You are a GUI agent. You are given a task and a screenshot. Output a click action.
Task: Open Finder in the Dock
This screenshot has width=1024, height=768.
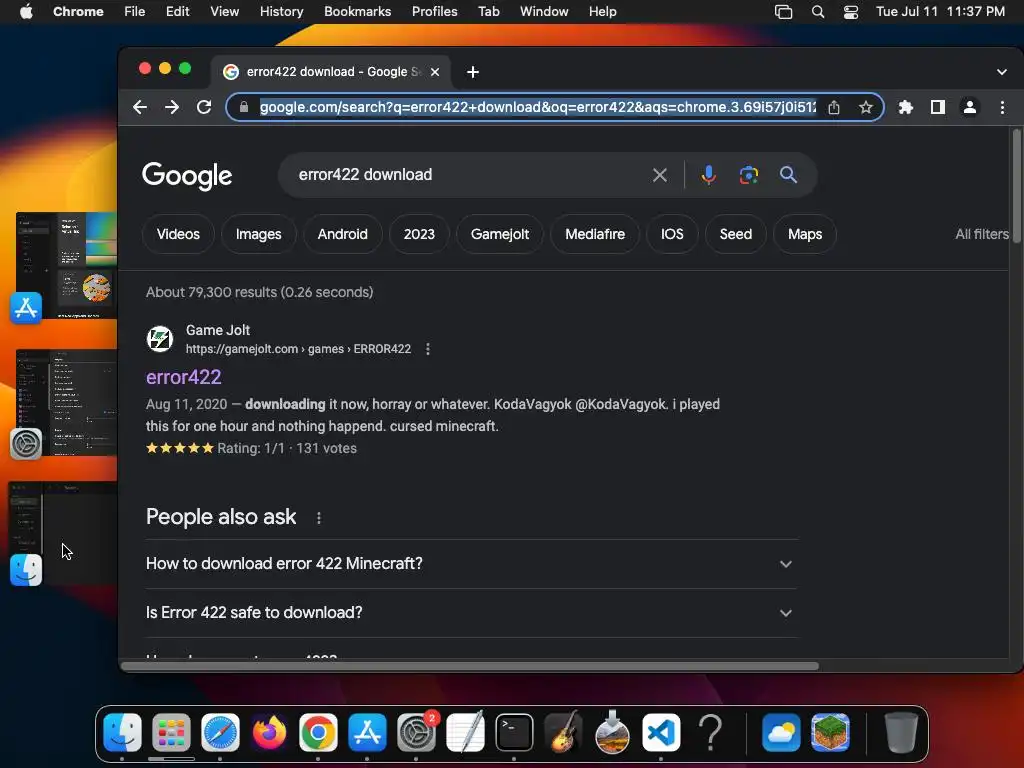[x=122, y=732]
